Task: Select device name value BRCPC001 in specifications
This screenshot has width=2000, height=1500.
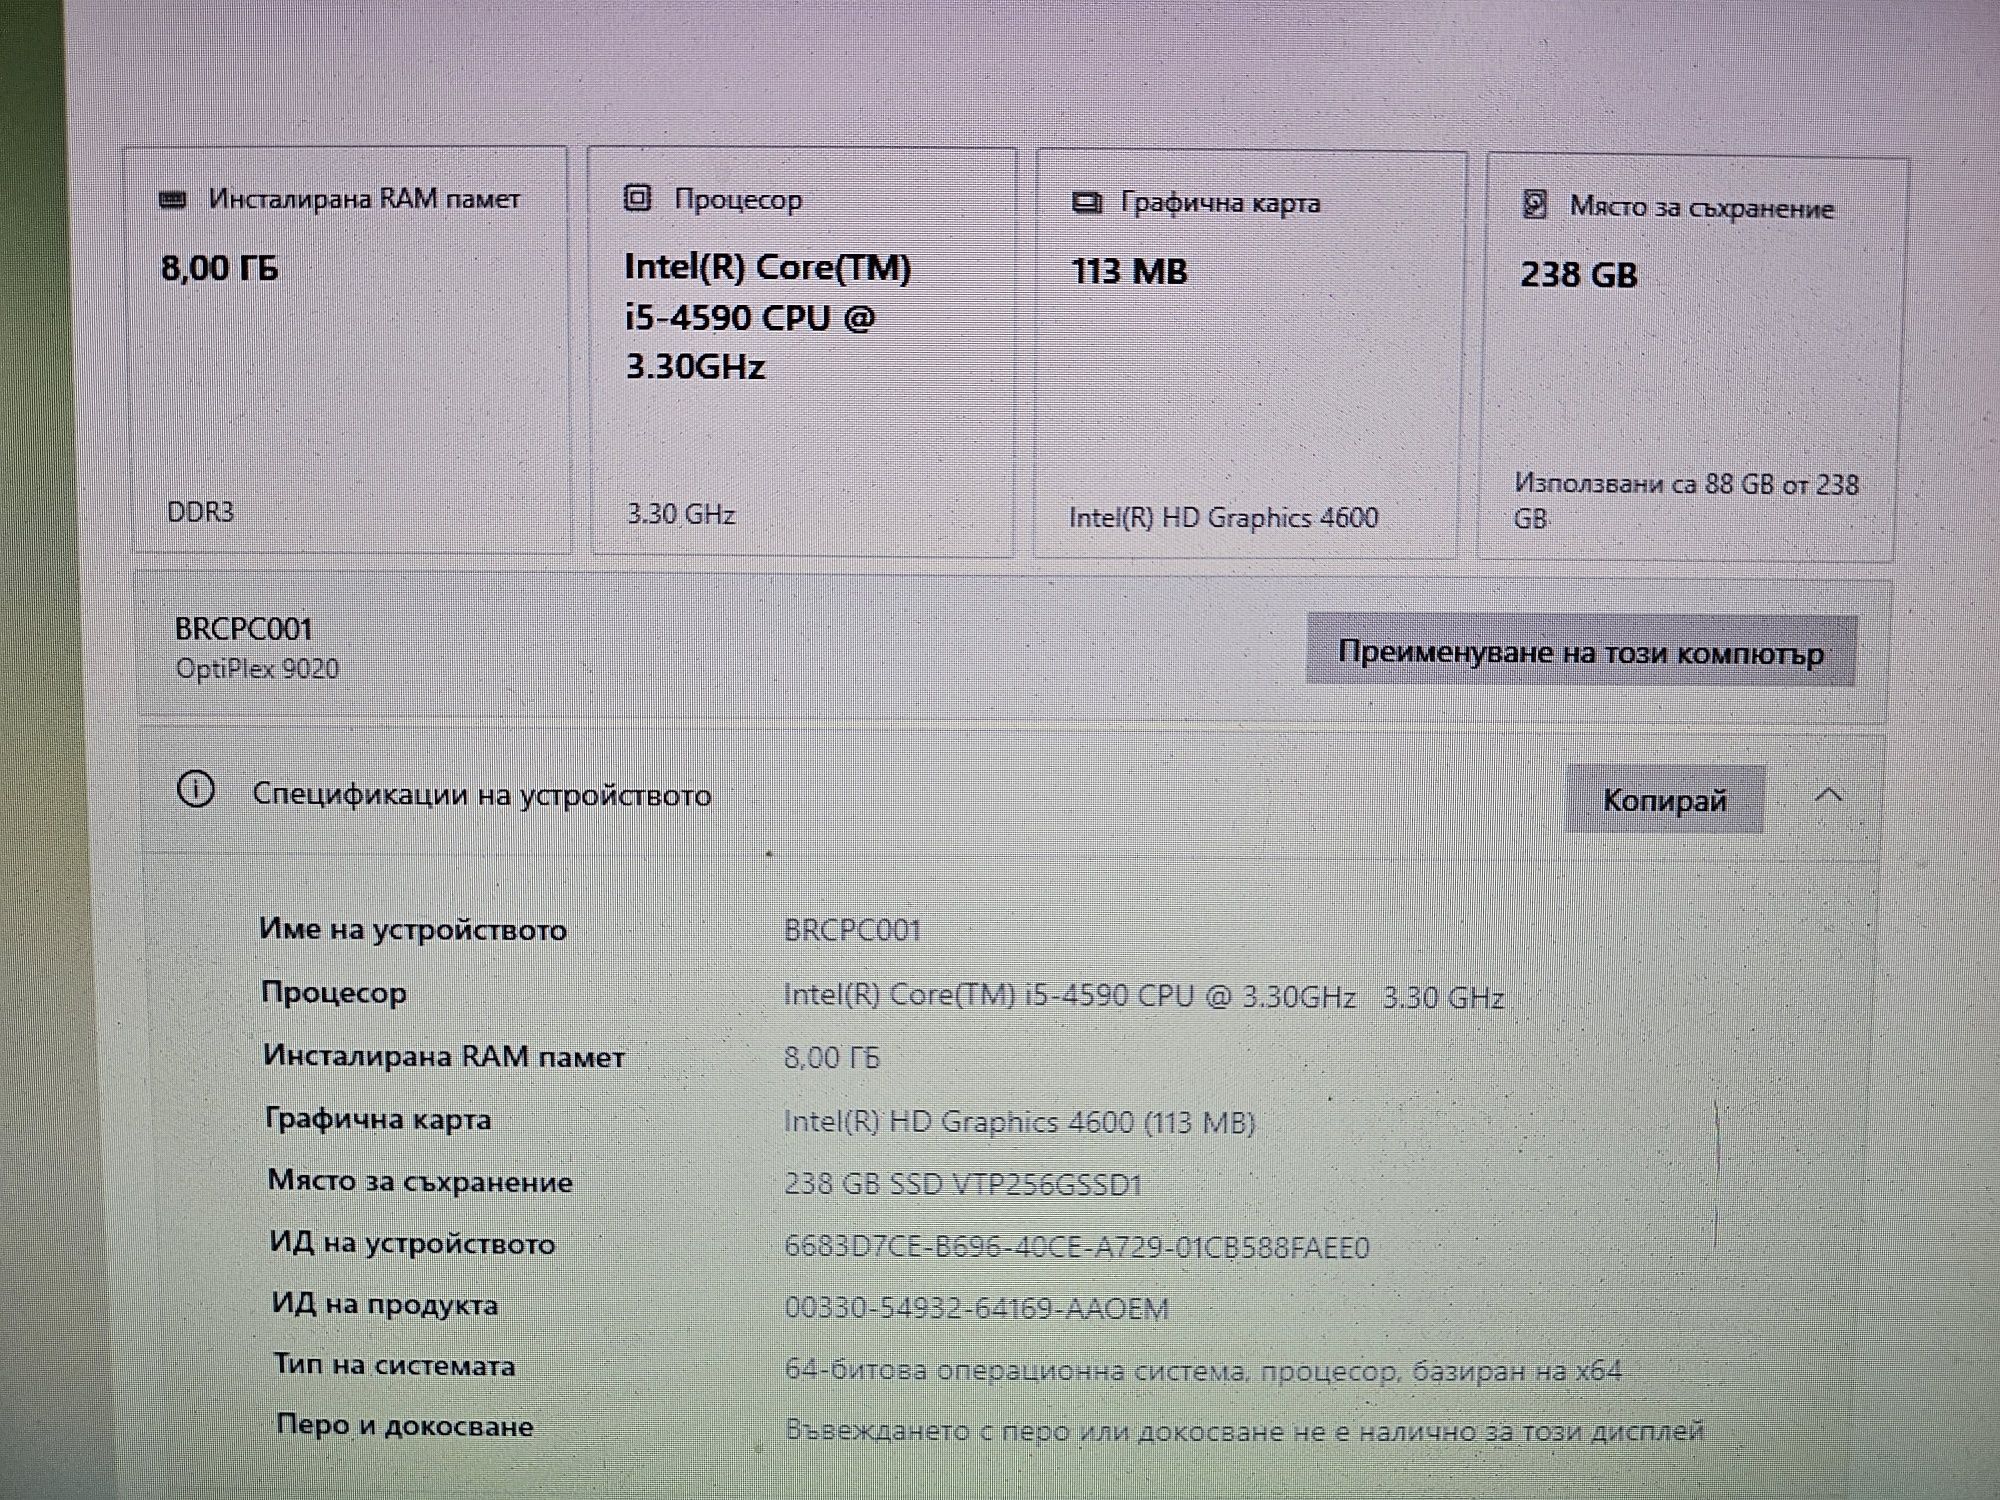Action: (852, 931)
